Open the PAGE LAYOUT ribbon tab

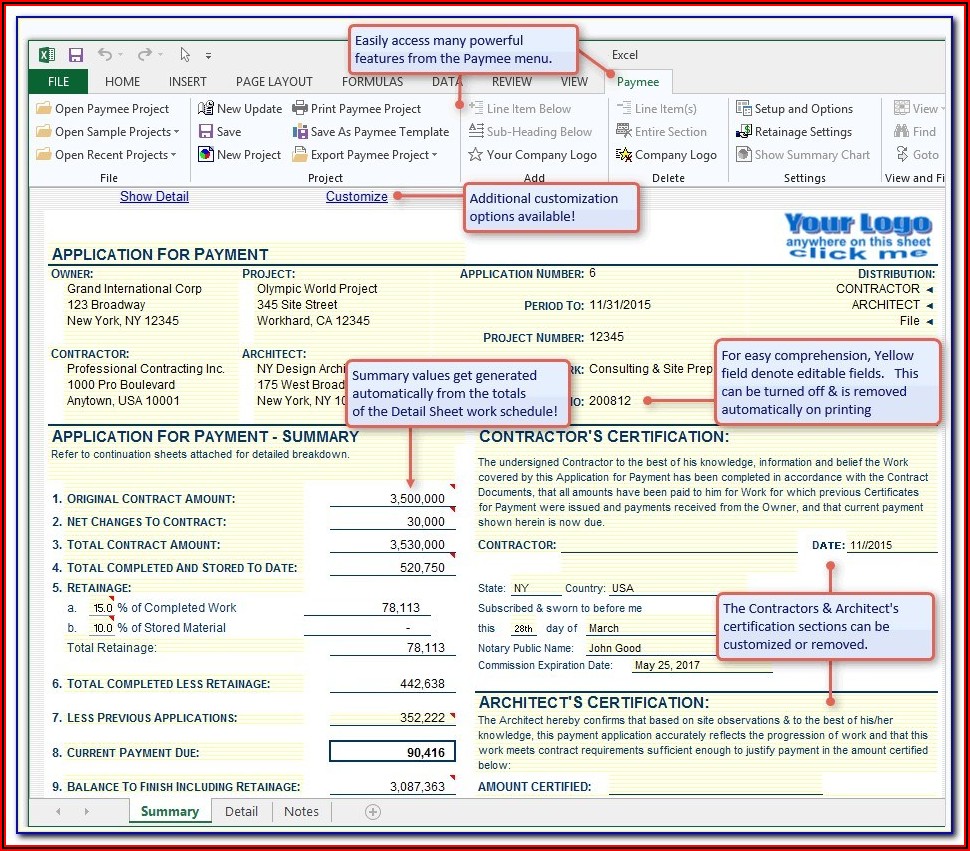tap(274, 82)
